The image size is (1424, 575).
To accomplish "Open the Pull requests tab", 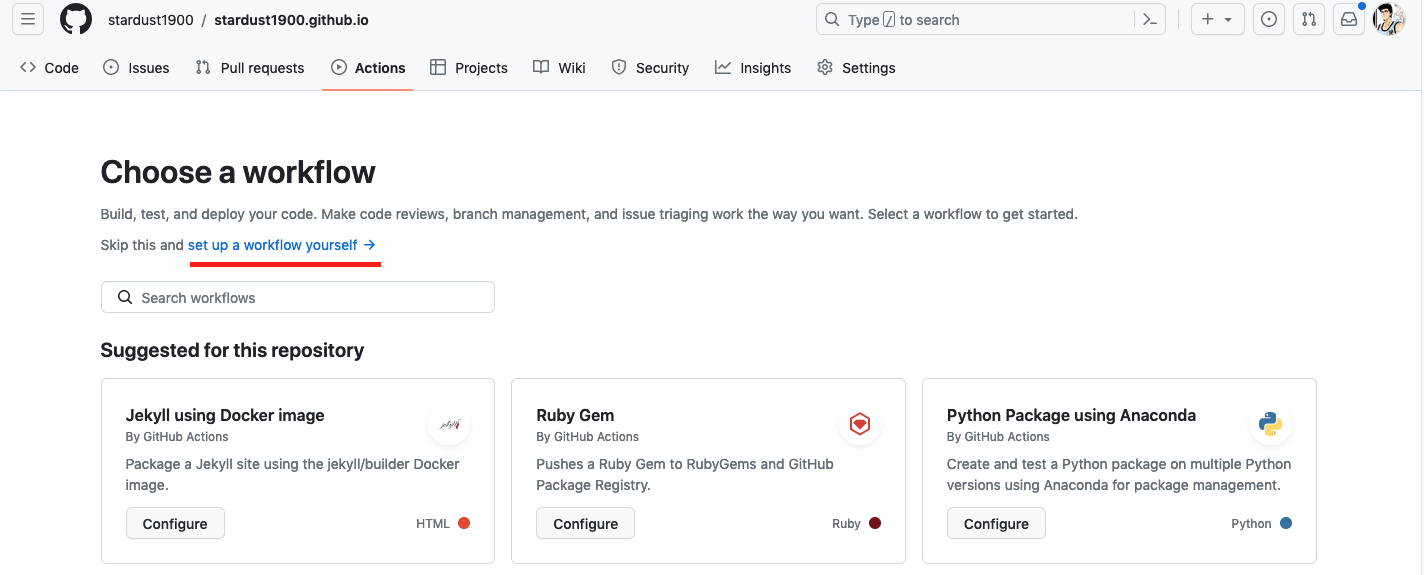I will click(250, 68).
